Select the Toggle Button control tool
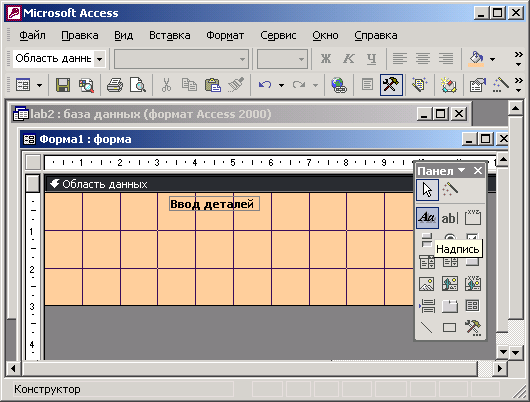This screenshot has width=530, height=402. pyautogui.click(x=427, y=240)
